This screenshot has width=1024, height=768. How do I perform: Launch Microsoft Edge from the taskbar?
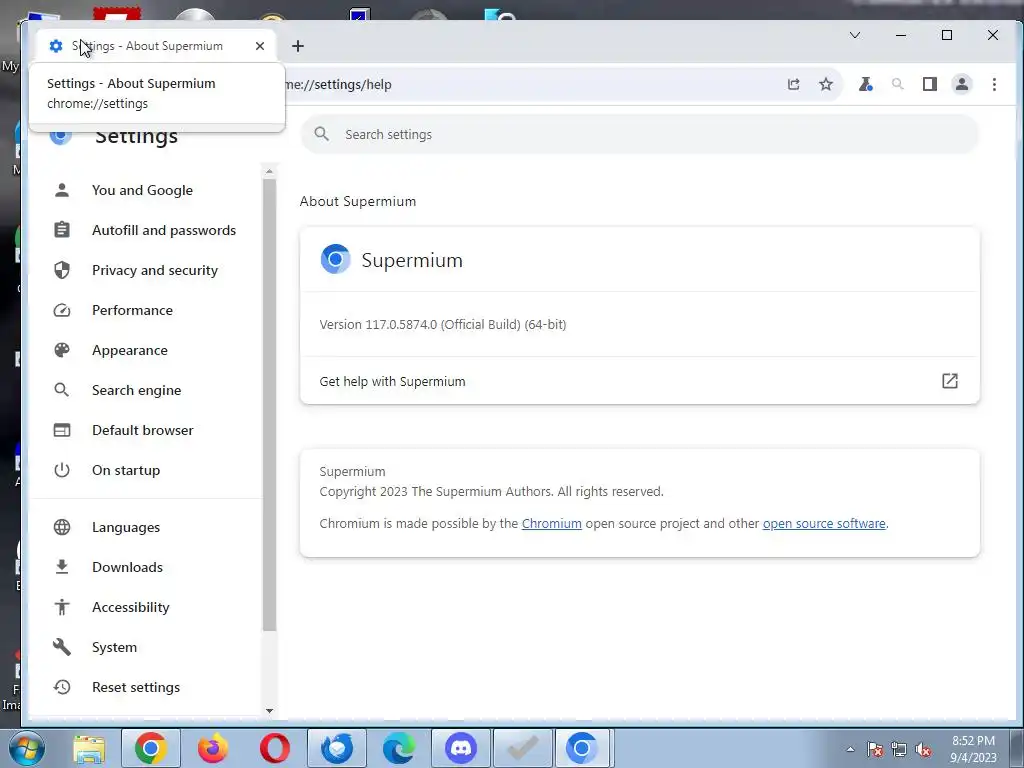[399, 748]
